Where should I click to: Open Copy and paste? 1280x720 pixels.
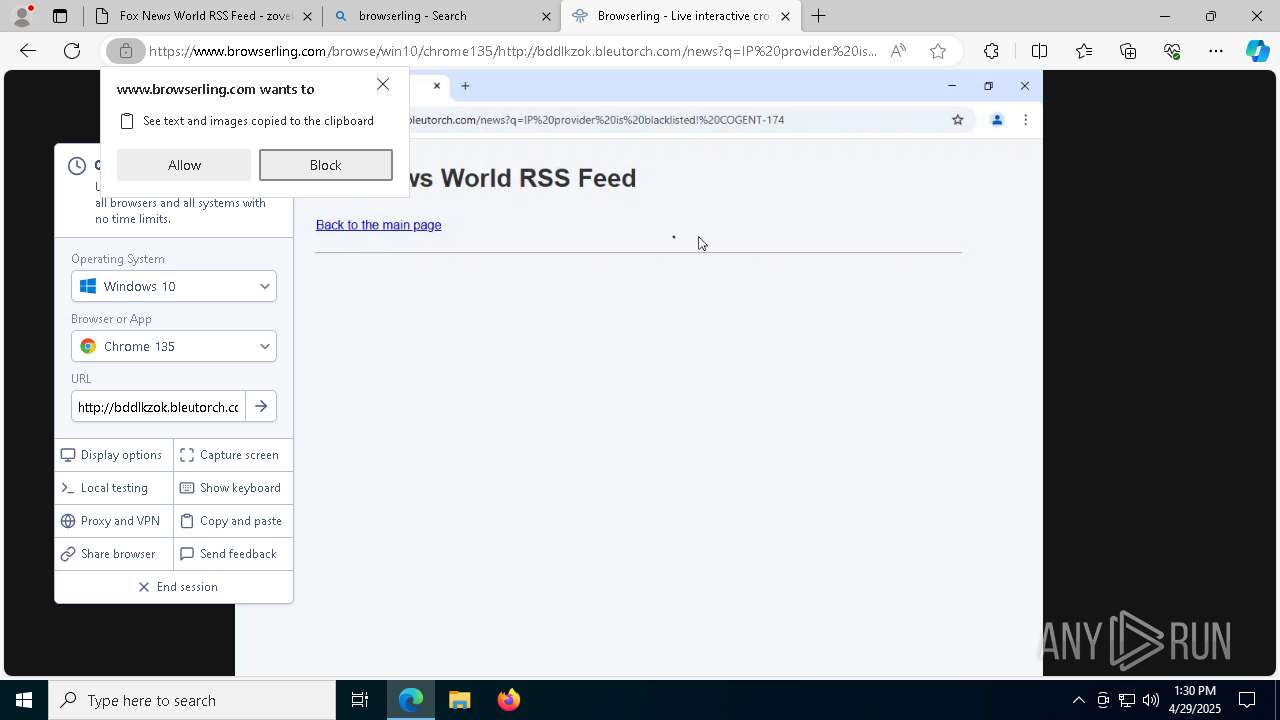pos(231,521)
